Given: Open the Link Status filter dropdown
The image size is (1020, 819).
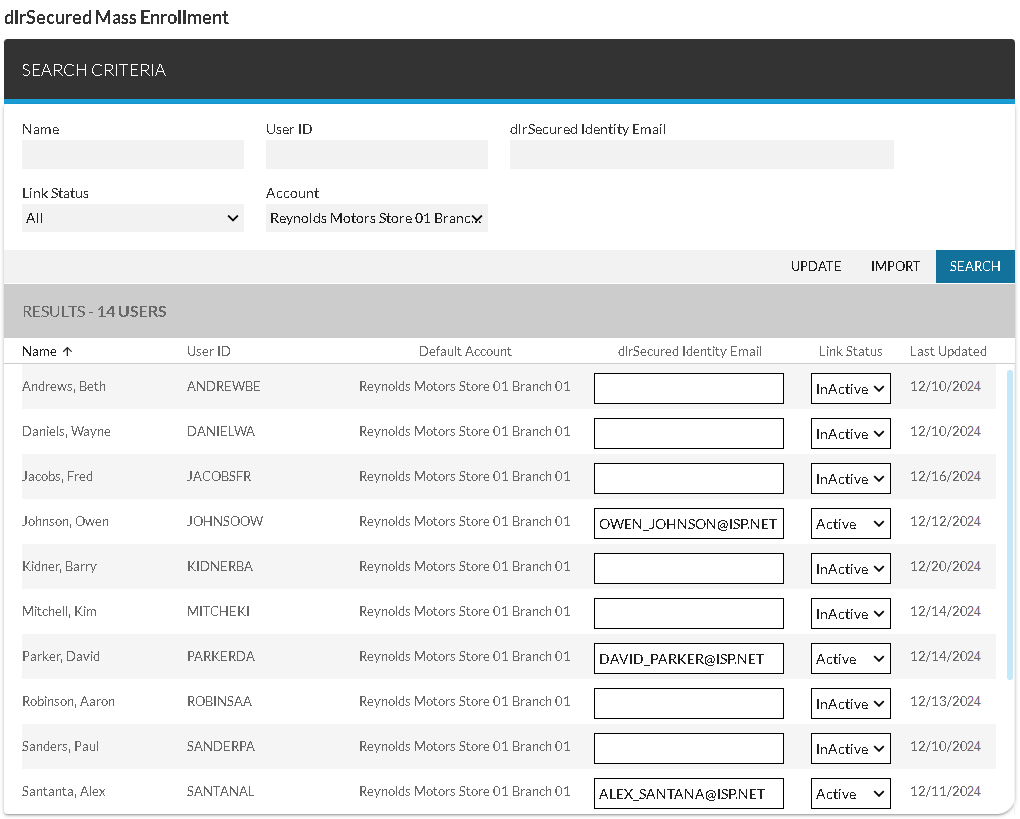Looking at the screenshot, I should pos(133,218).
